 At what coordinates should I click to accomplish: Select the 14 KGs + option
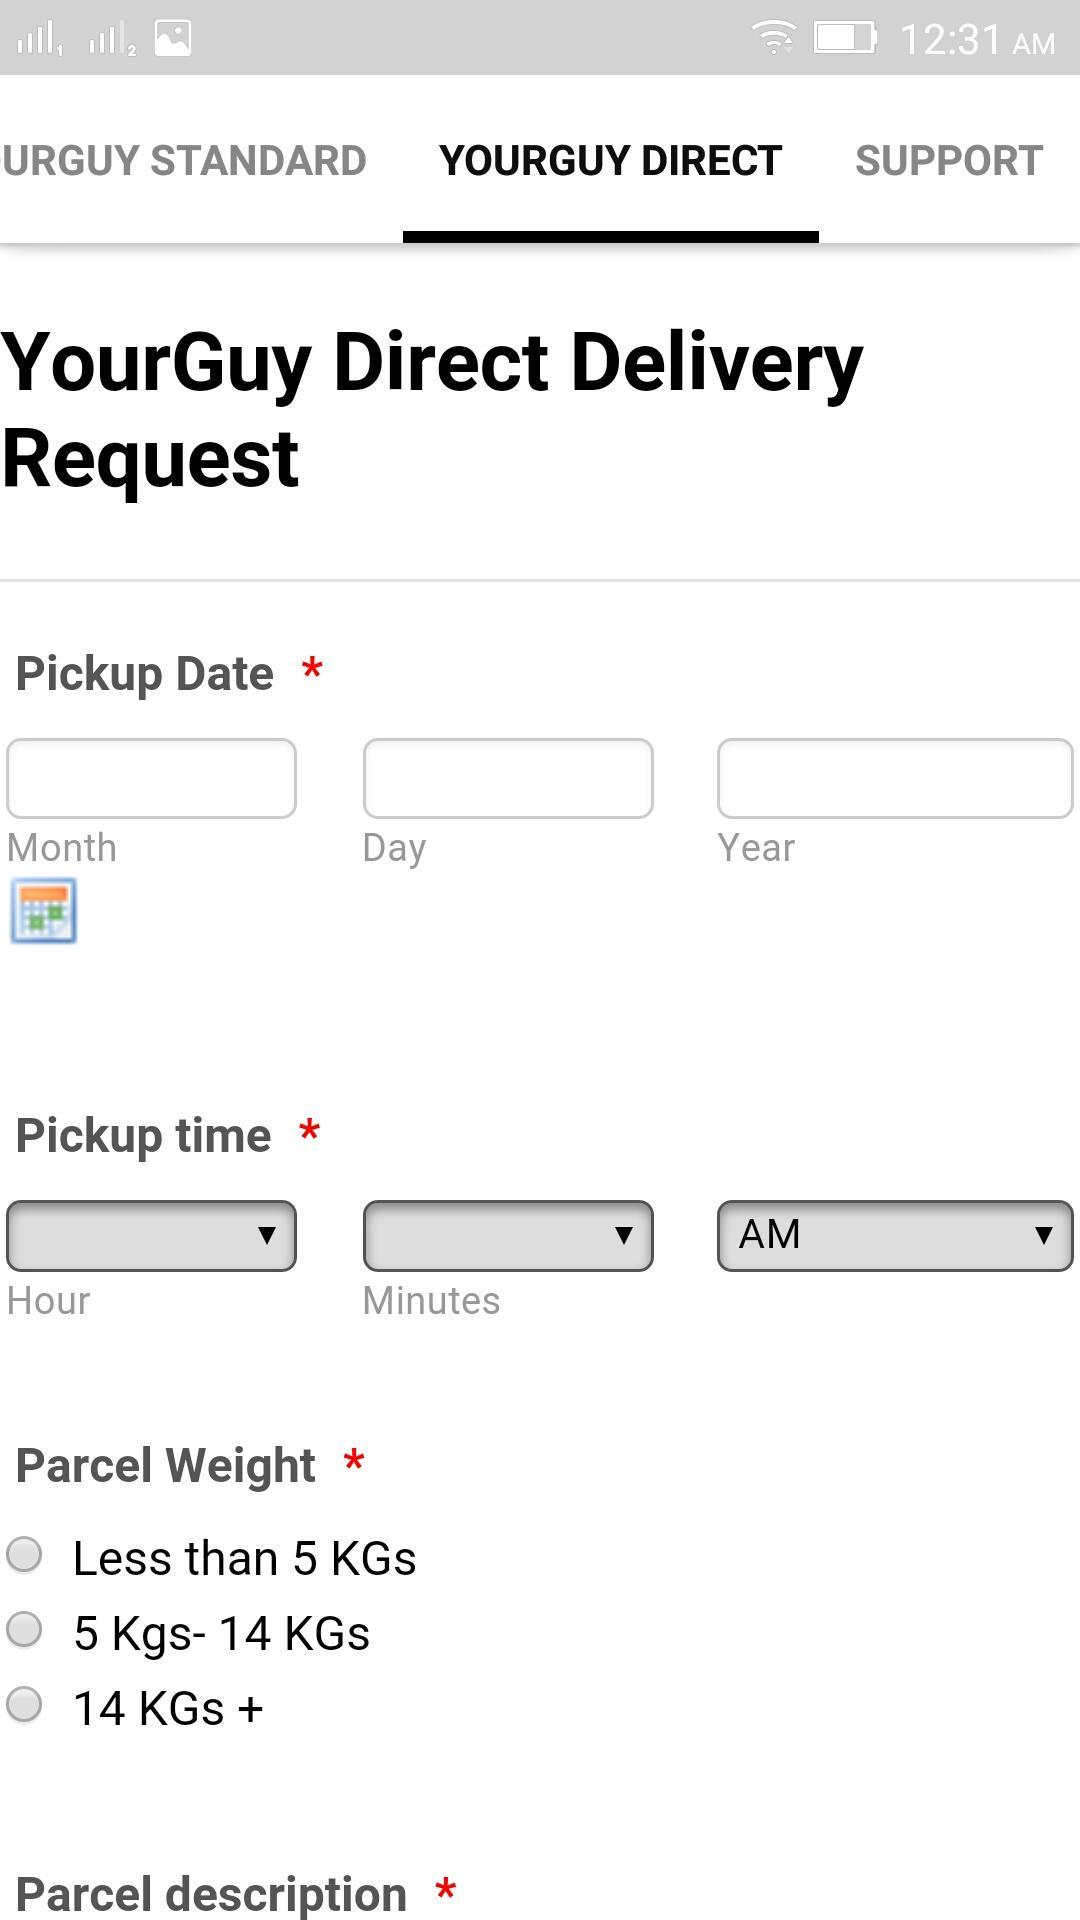coord(23,1704)
